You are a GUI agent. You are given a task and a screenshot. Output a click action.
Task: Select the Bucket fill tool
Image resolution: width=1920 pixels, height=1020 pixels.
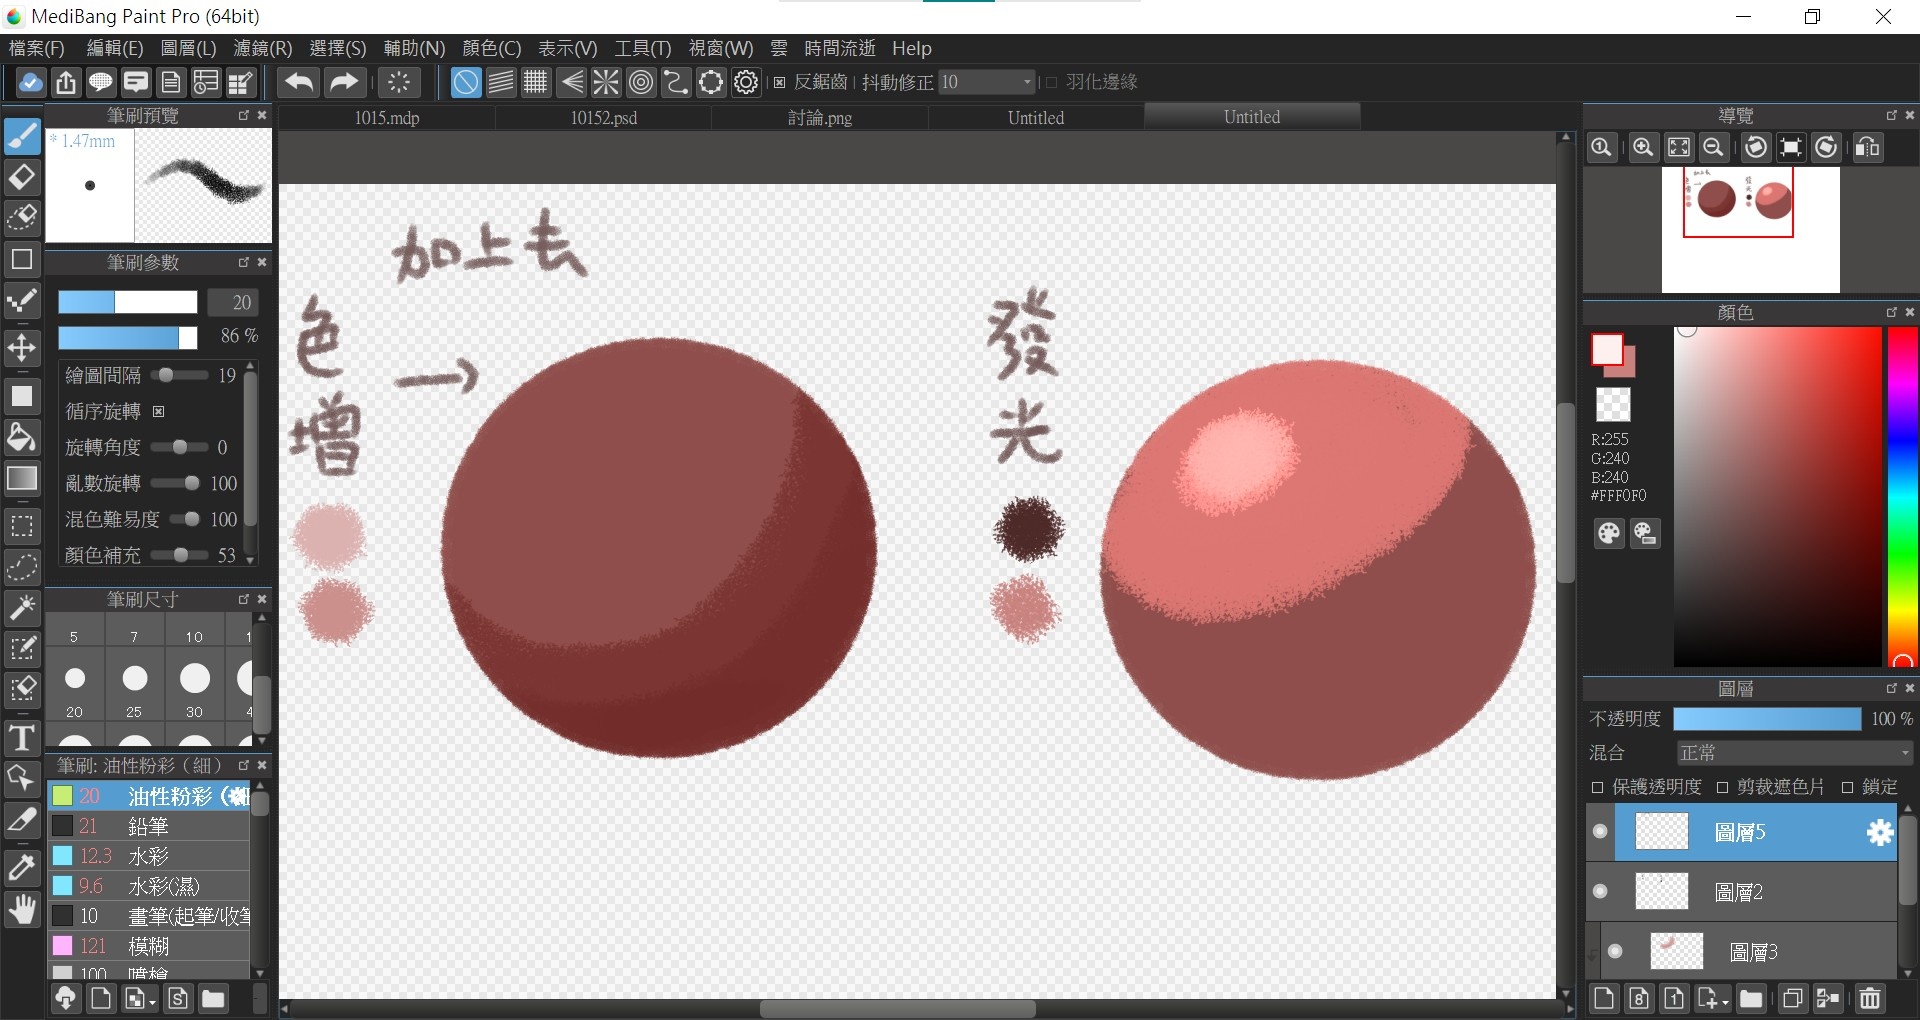(x=22, y=437)
